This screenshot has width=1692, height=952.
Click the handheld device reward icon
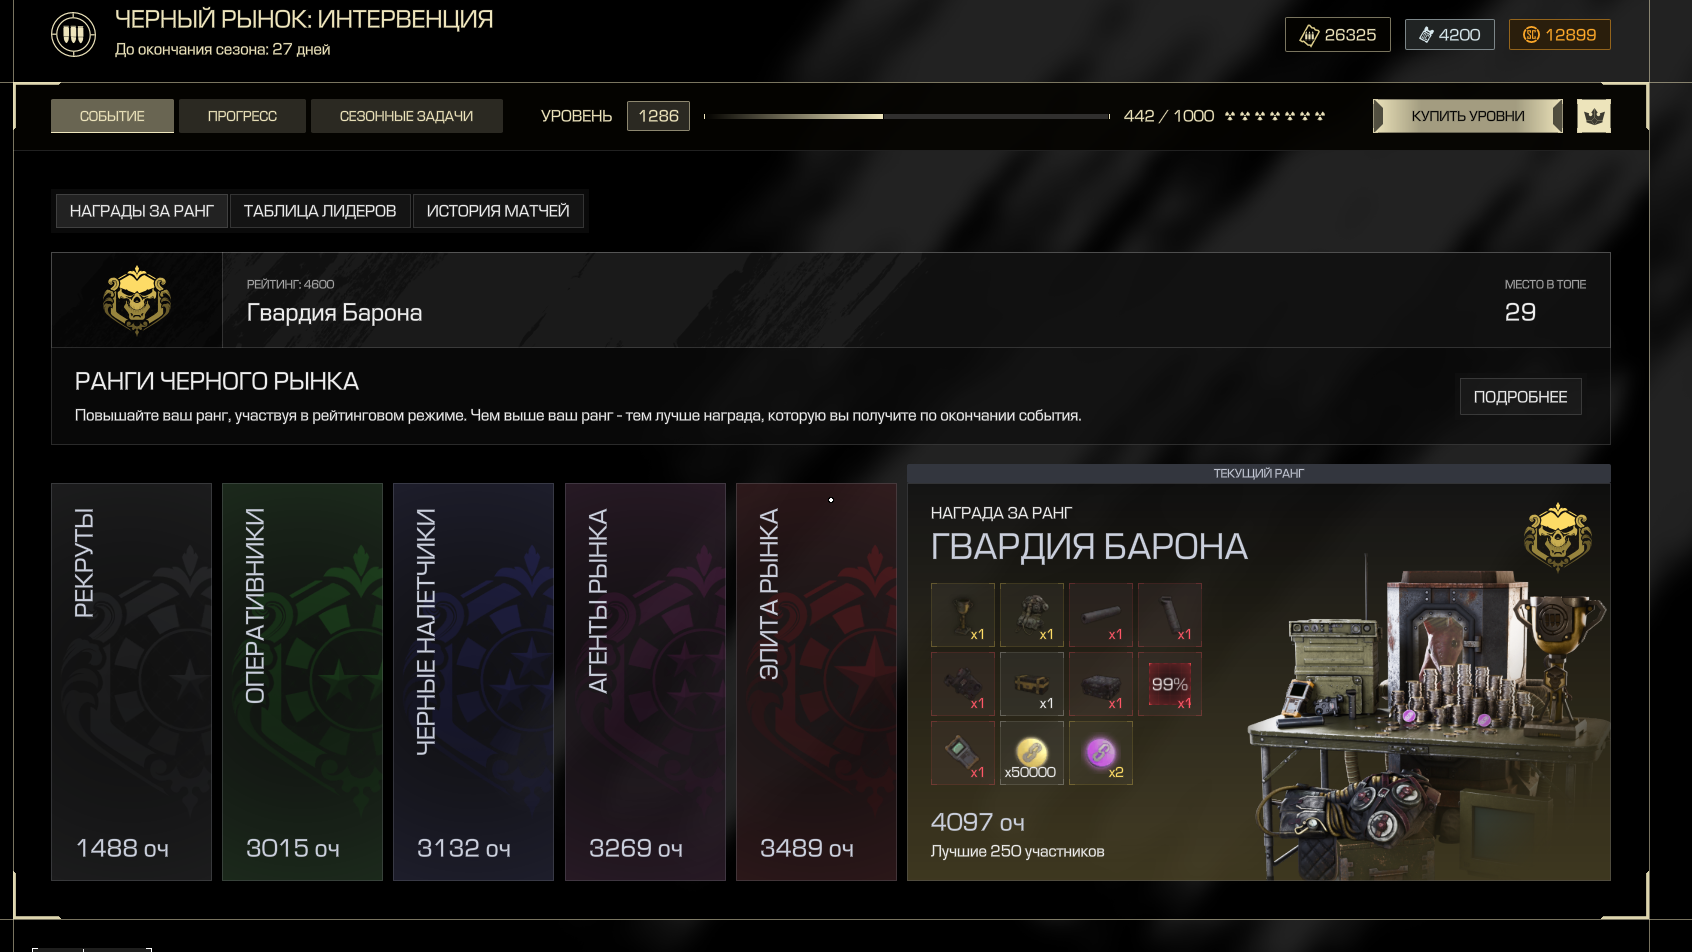[963, 753]
